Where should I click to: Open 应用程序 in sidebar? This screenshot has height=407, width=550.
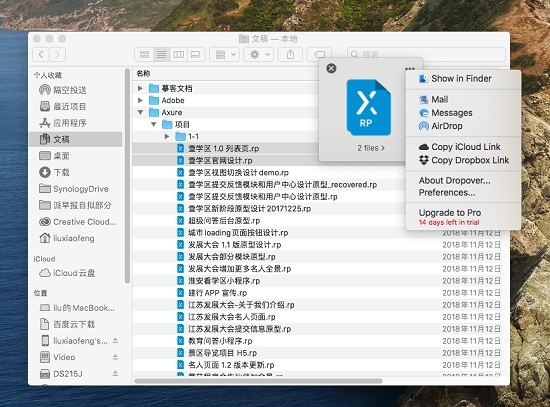tap(76, 123)
